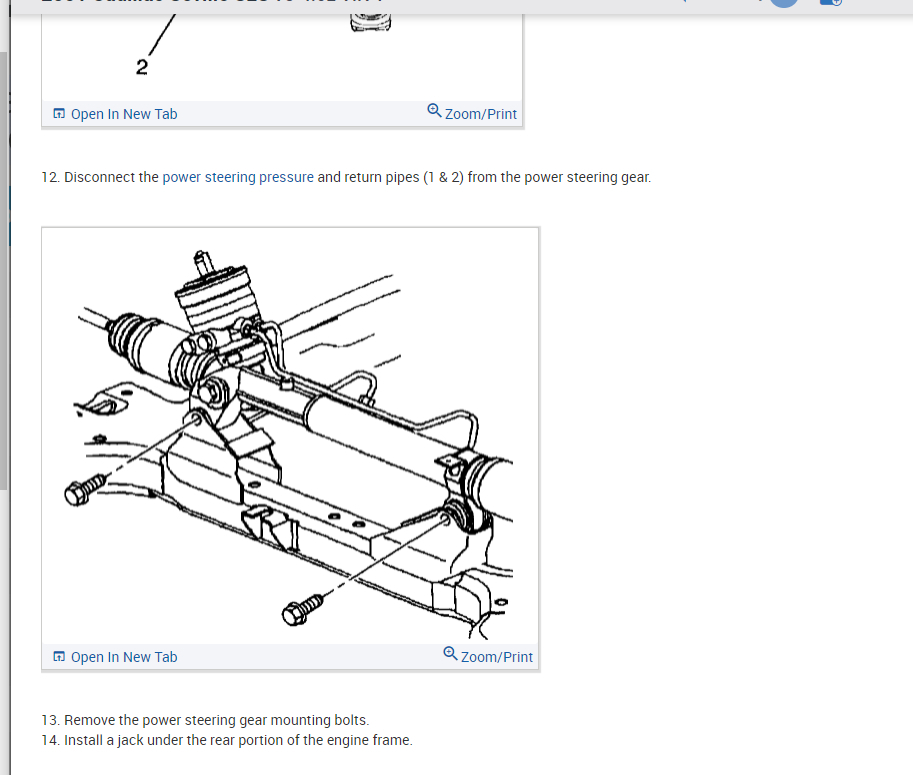
Task: Open the 'power steering pressure' hyperlink
Action: click(238, 177)
